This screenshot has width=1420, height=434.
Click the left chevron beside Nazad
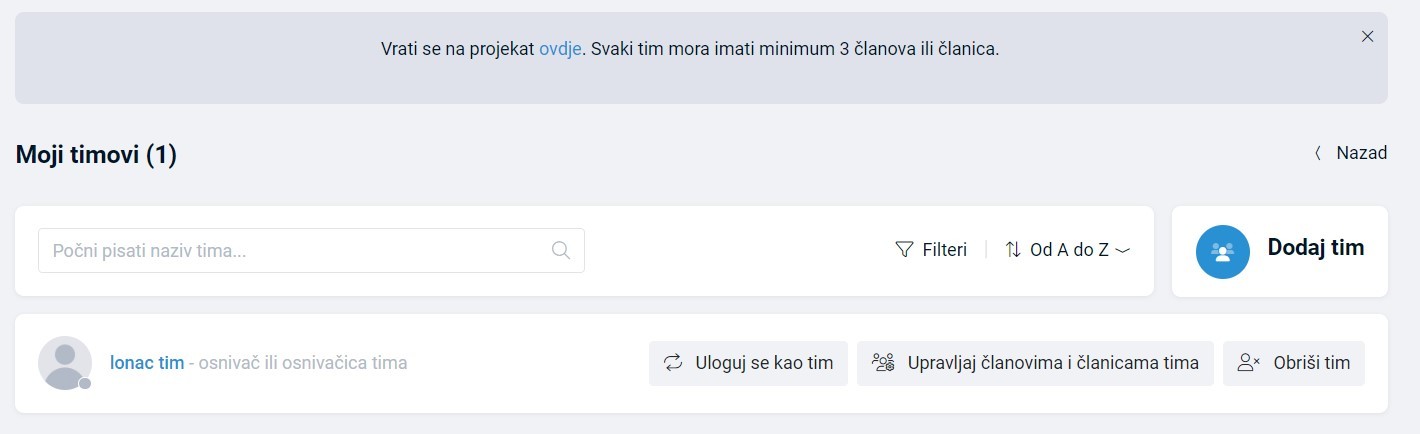tap(1318, 153)
